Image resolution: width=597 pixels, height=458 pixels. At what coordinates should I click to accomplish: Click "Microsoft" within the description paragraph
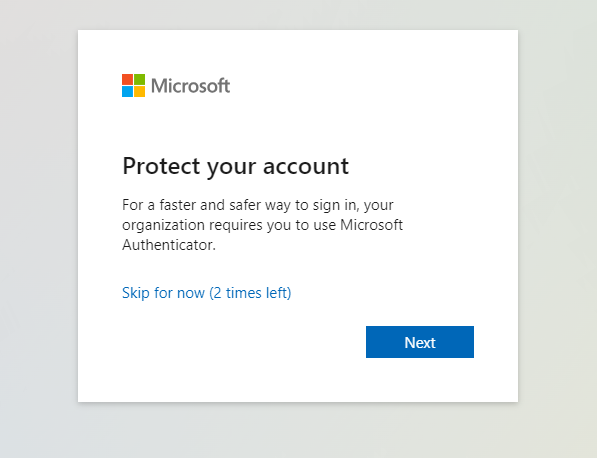tap(371, 225)
